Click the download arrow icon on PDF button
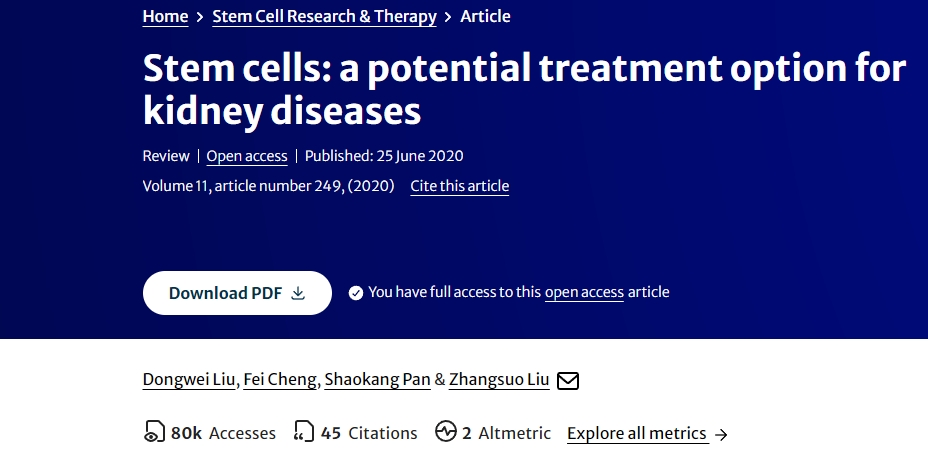This screenshot has width=928, height=463. coord(297,293)
